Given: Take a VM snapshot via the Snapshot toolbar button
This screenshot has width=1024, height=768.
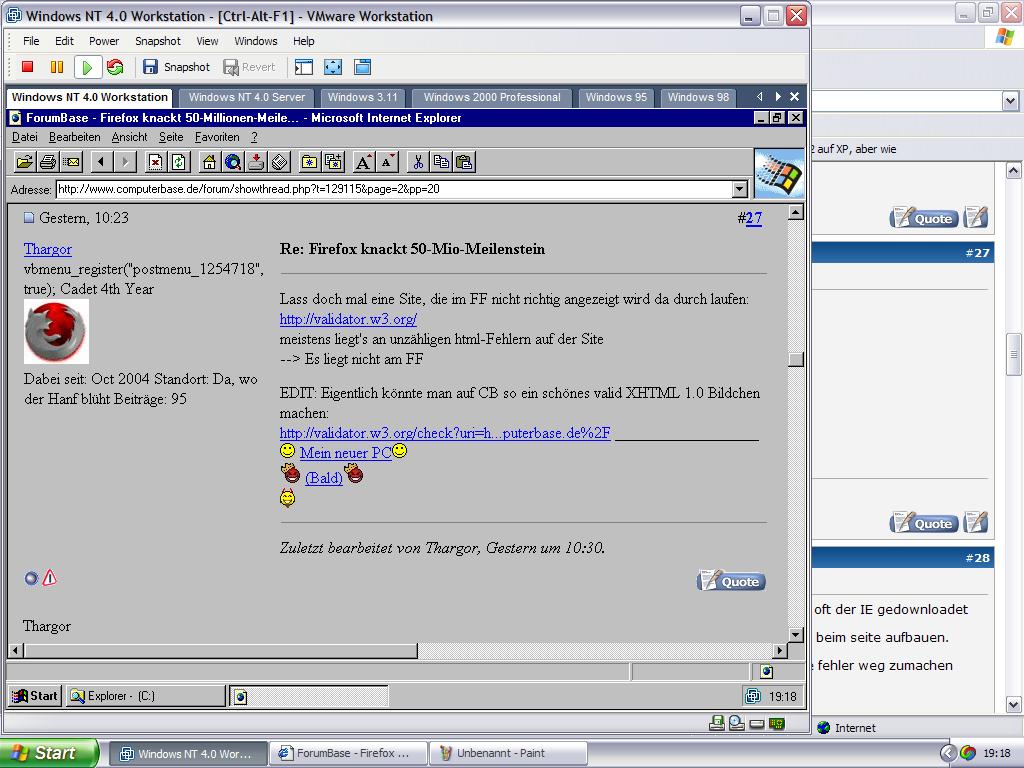Looking at the screenshot, I should [176, 67].
